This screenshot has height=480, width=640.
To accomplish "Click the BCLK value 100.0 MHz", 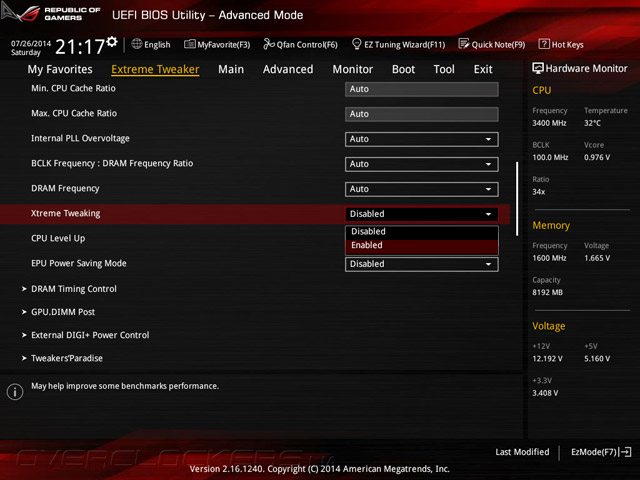I will point(550,157).
